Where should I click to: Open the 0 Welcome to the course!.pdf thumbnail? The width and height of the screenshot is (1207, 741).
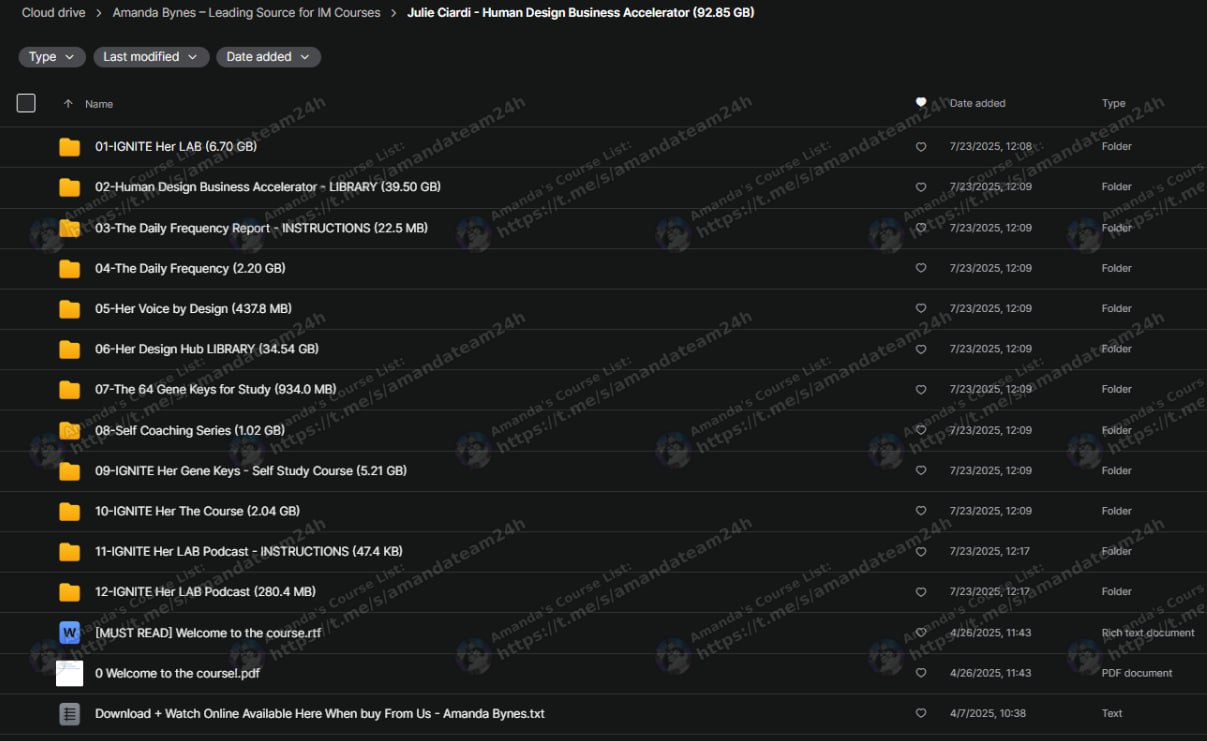69,673
